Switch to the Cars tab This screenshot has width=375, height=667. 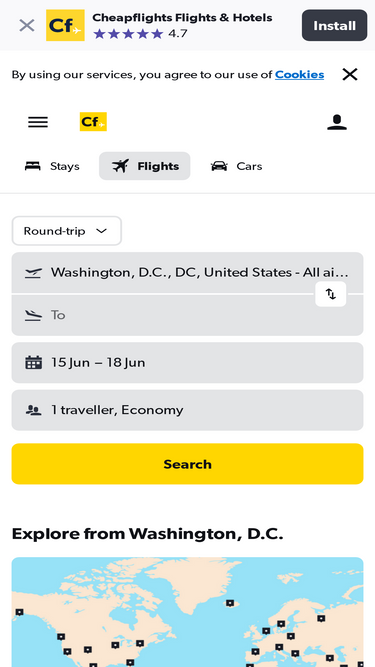tap(236, 166)
